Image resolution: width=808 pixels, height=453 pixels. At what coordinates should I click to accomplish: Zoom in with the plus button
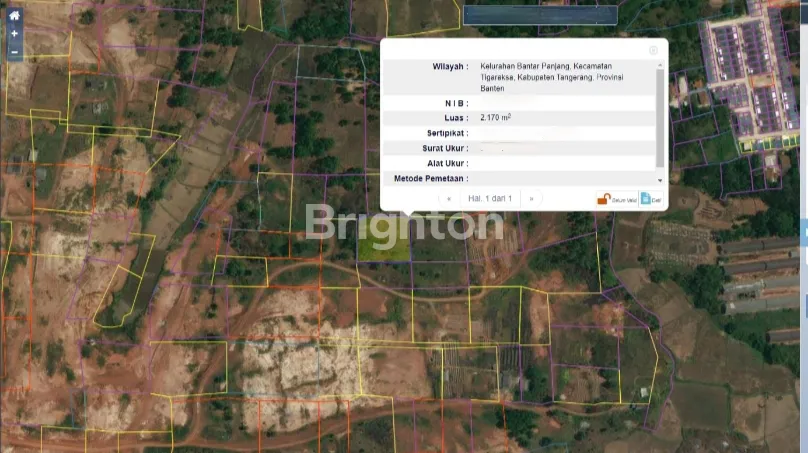(x=14, y=34)
